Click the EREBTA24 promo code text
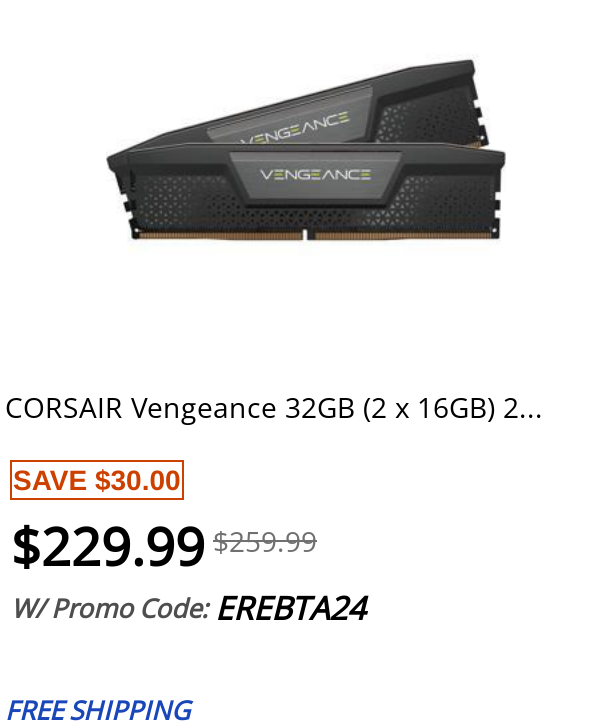 (x=293, y=608)
